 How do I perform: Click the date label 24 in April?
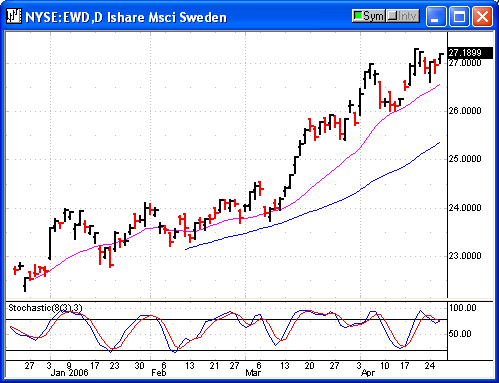[x=430, y=366]
